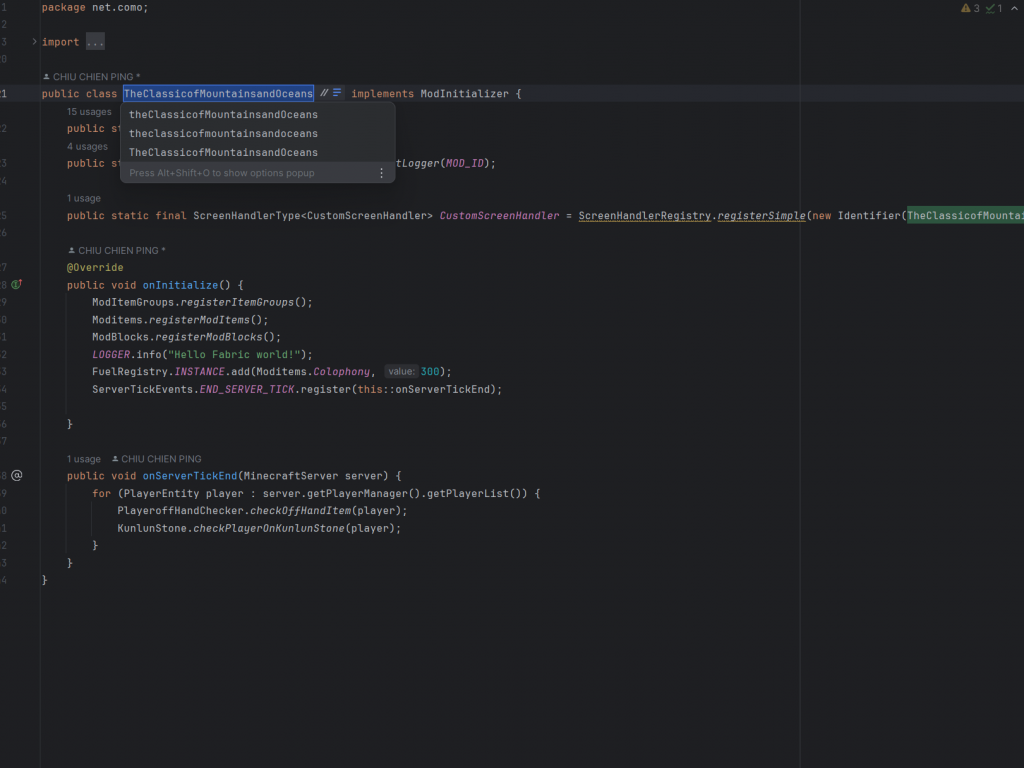The image size is (1024, 768).
Task: Select all-lowercase suggestion theclassicofmountainsandoceans
Action: 223,133
